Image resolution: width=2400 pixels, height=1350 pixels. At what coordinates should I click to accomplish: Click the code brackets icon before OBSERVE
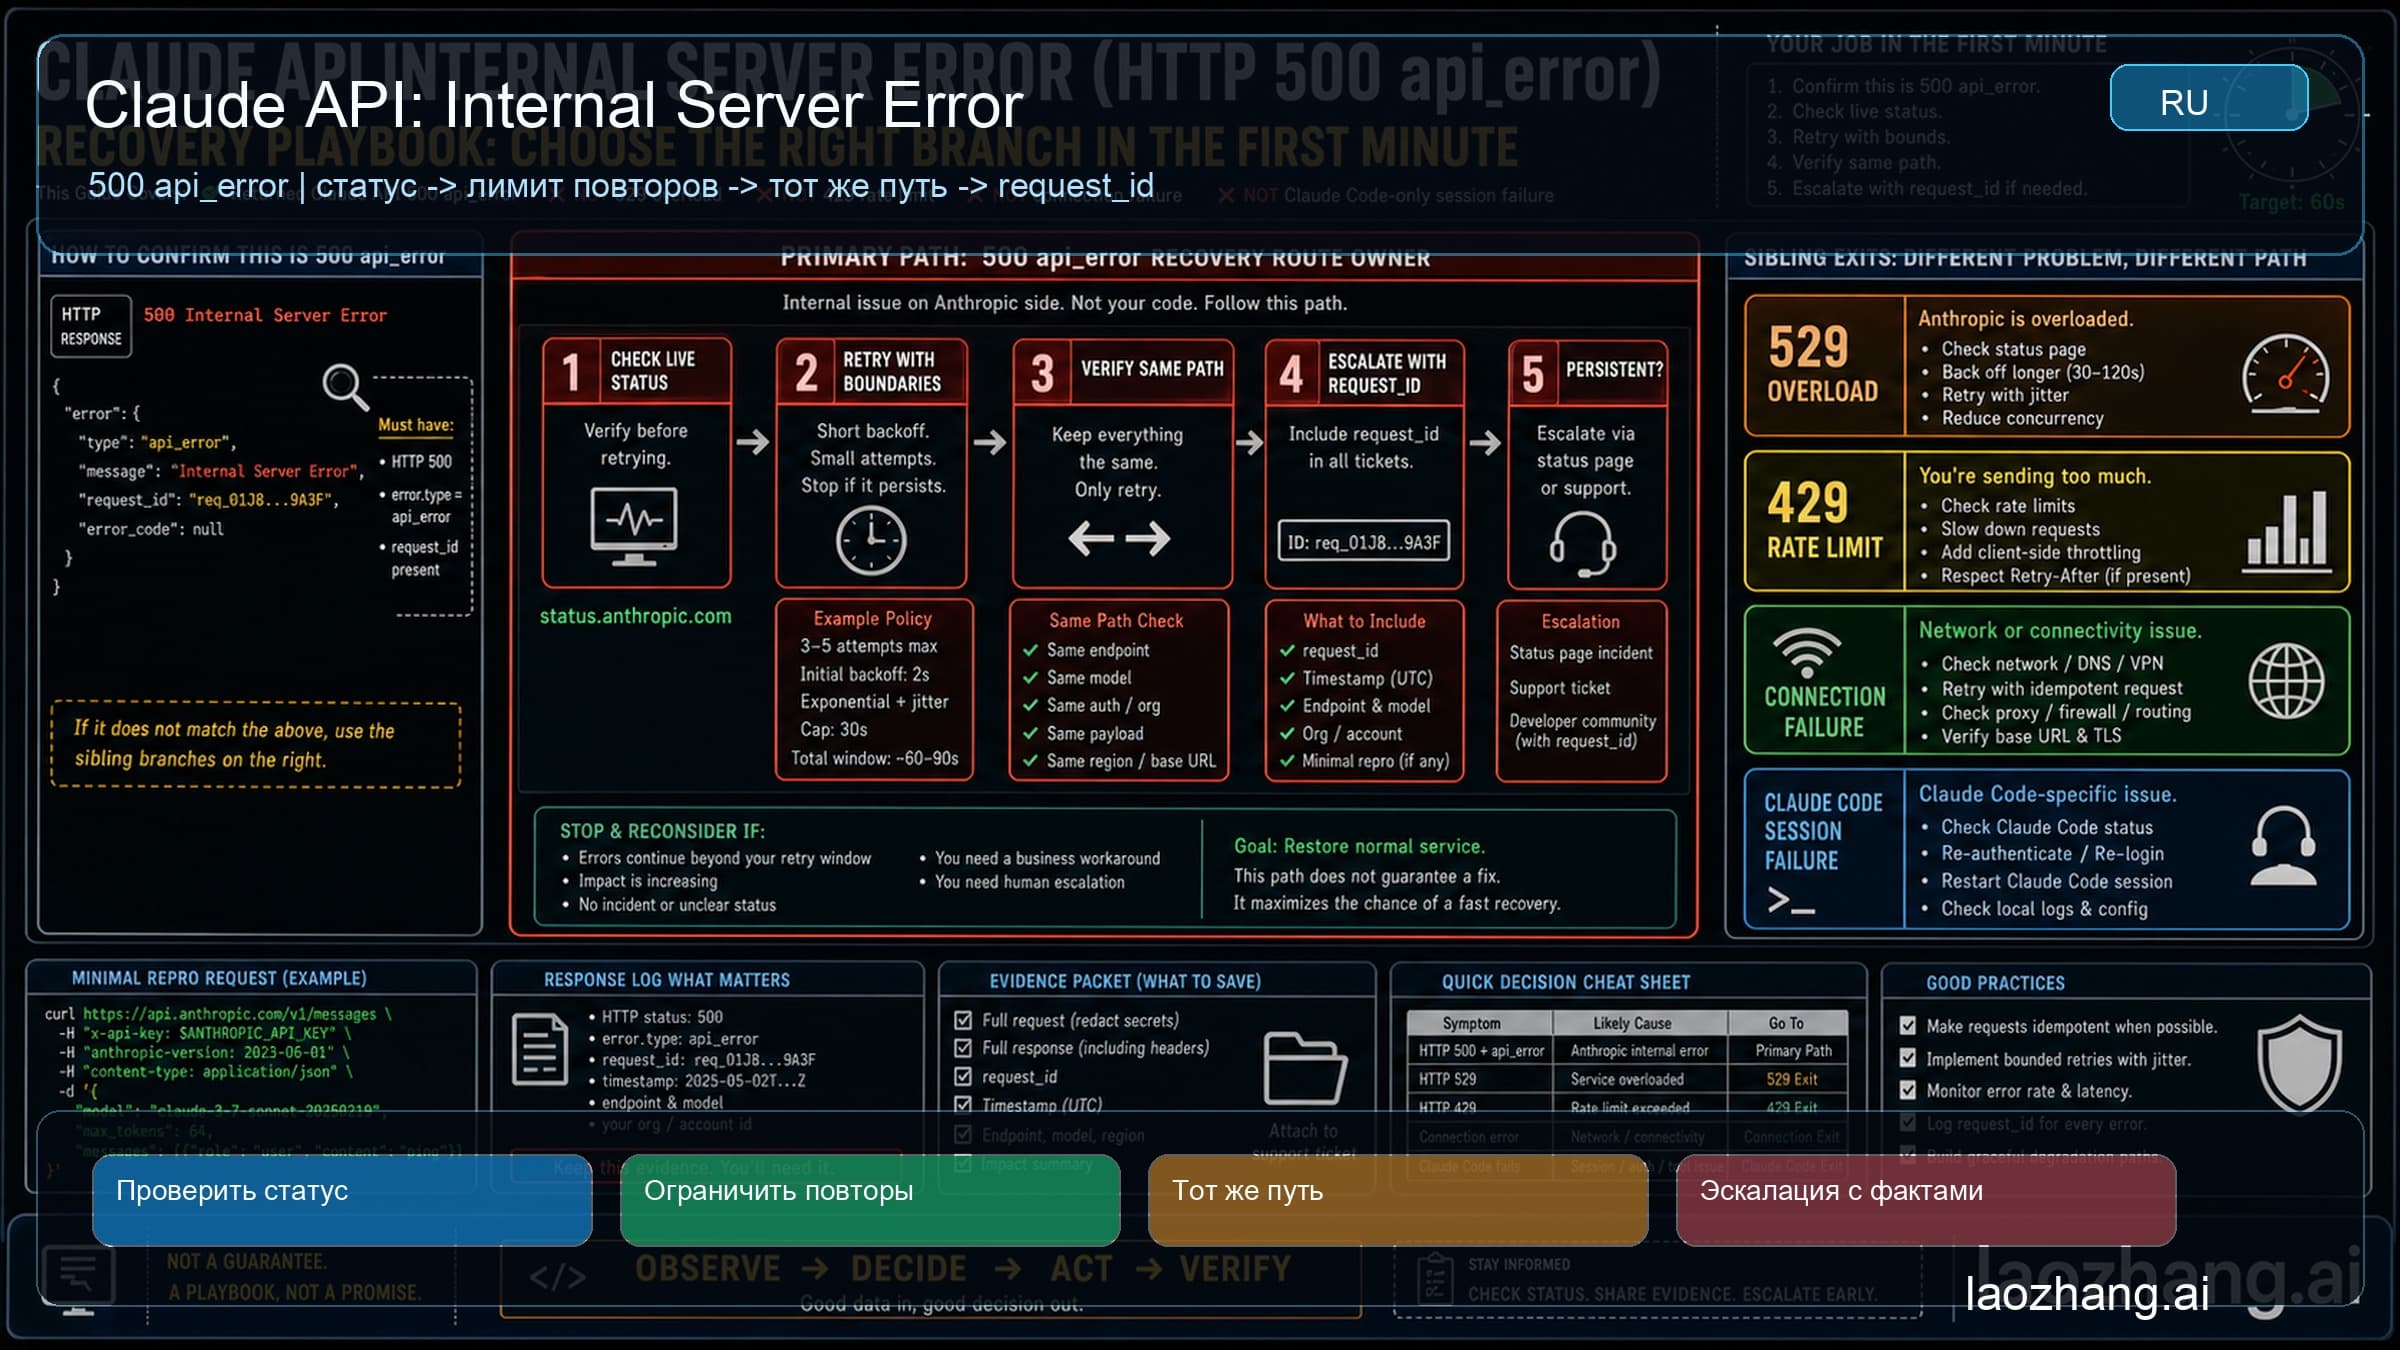click(x=557, y=1277)
